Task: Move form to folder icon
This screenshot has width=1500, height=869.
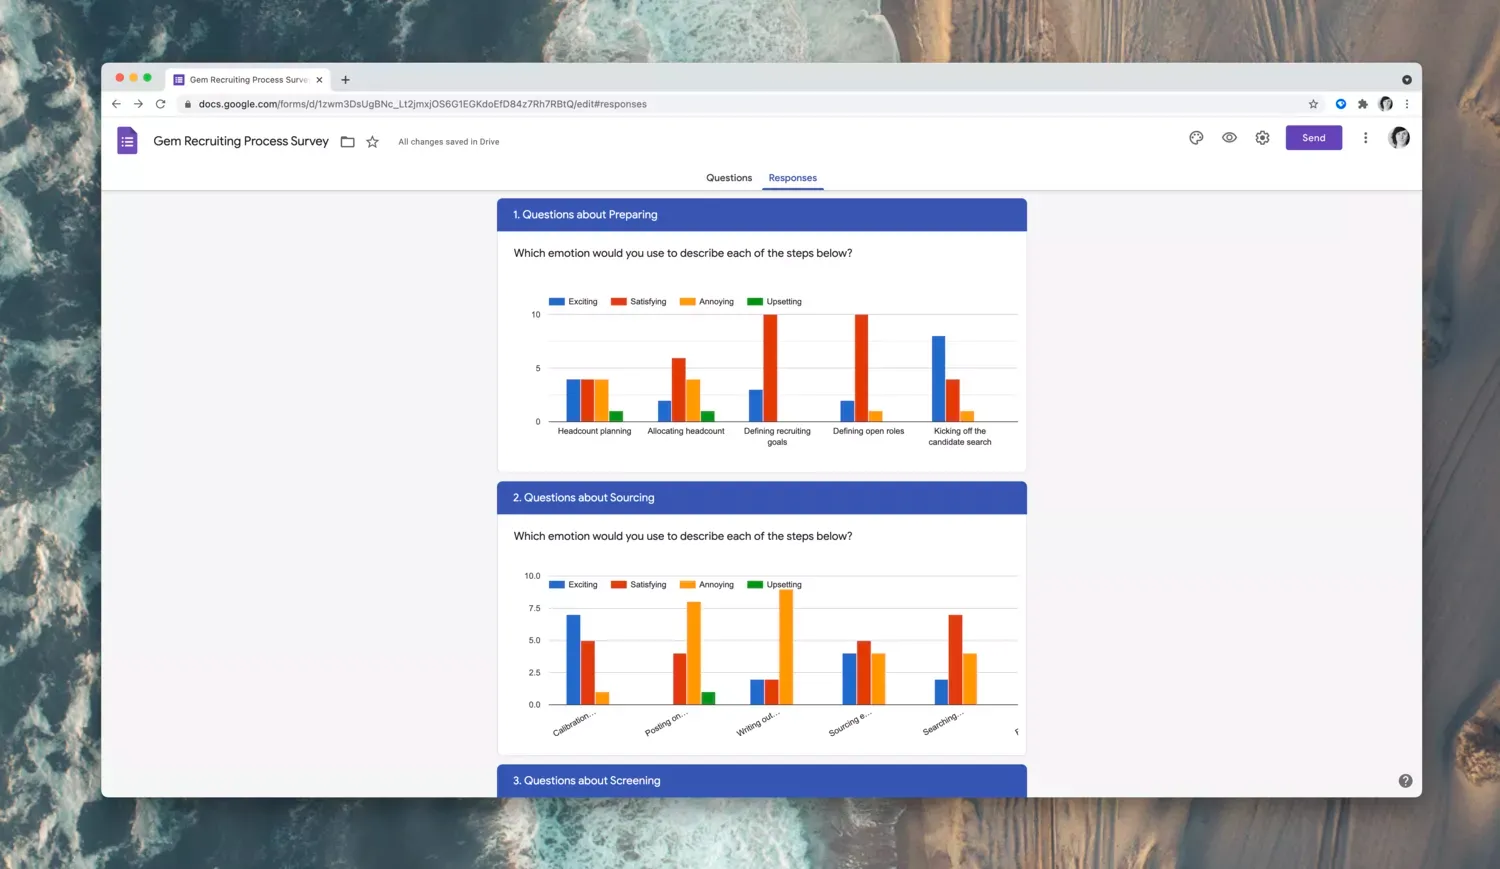Action: pyautogui.click(x=348, y=142)
